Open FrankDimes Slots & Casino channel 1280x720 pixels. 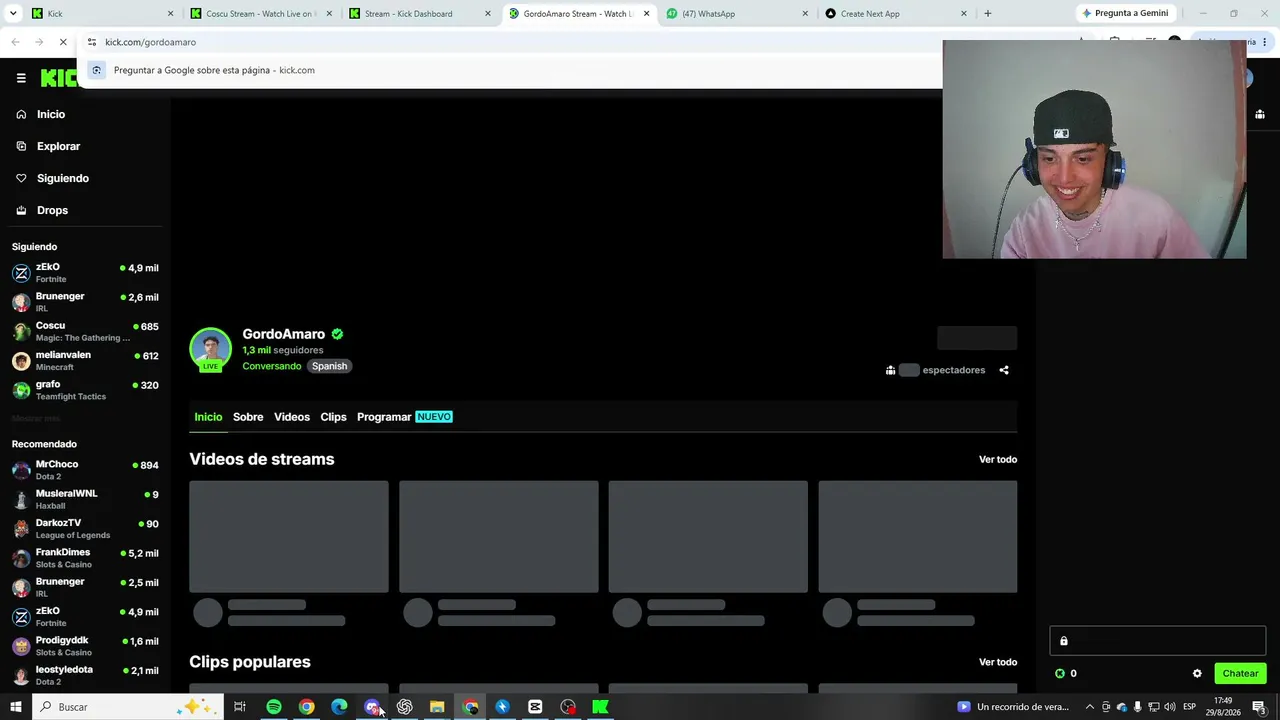point(85,558)
